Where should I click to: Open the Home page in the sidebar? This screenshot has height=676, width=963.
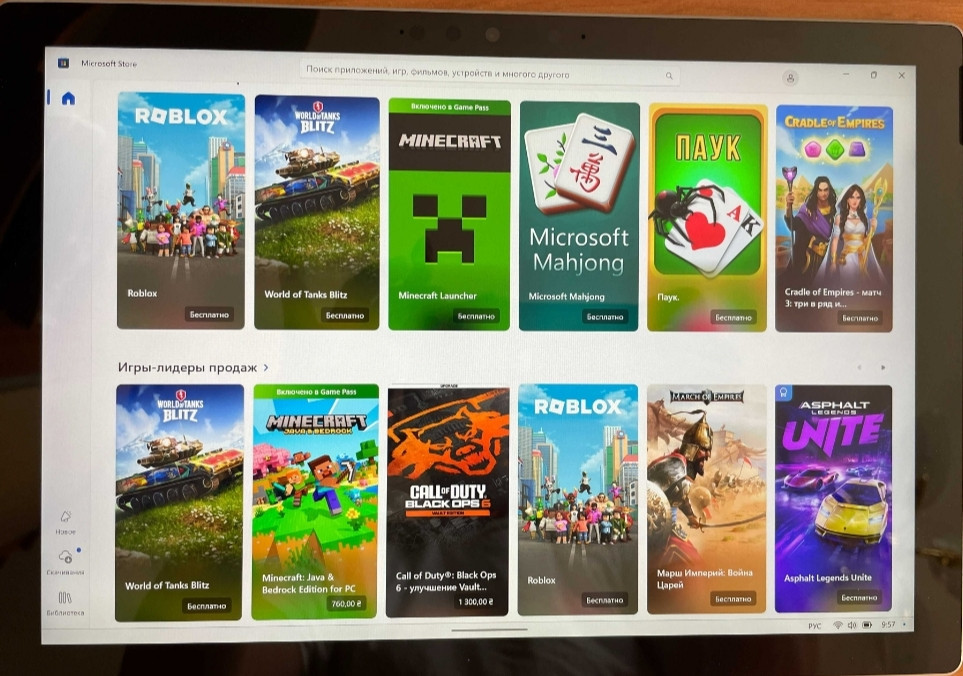[x=68, y=98]
